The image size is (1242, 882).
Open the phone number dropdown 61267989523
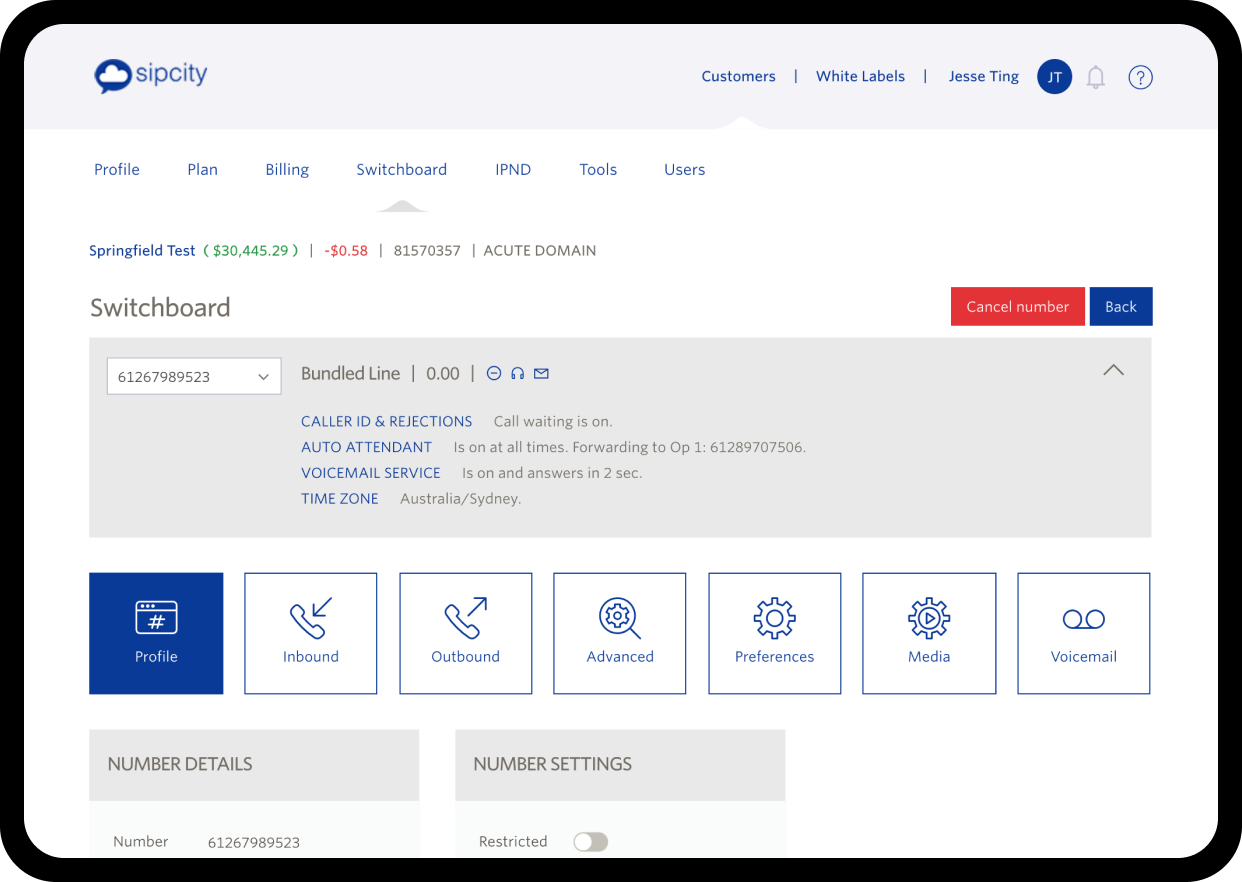pos(194,376)
